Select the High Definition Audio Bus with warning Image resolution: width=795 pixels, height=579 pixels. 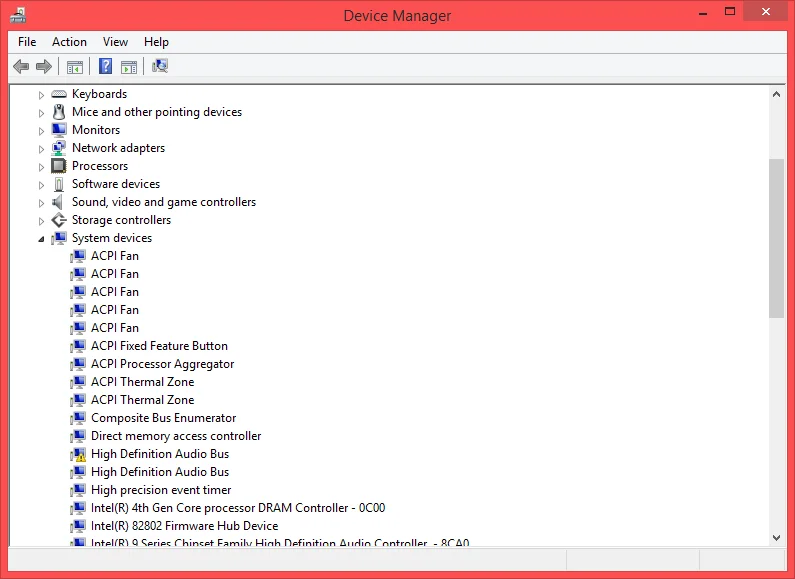point(160,454)
